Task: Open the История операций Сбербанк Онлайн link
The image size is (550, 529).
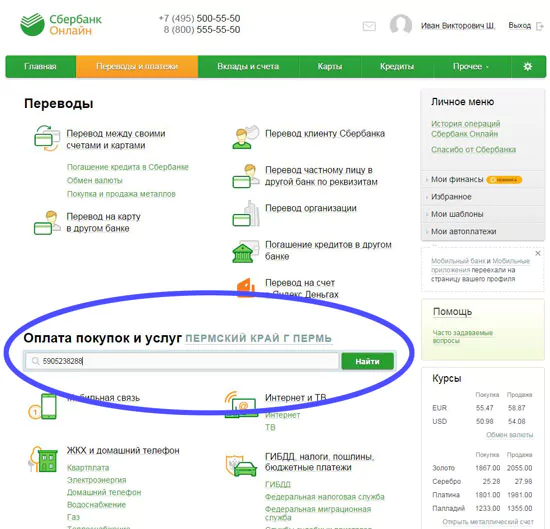Action: click(465, 129)
